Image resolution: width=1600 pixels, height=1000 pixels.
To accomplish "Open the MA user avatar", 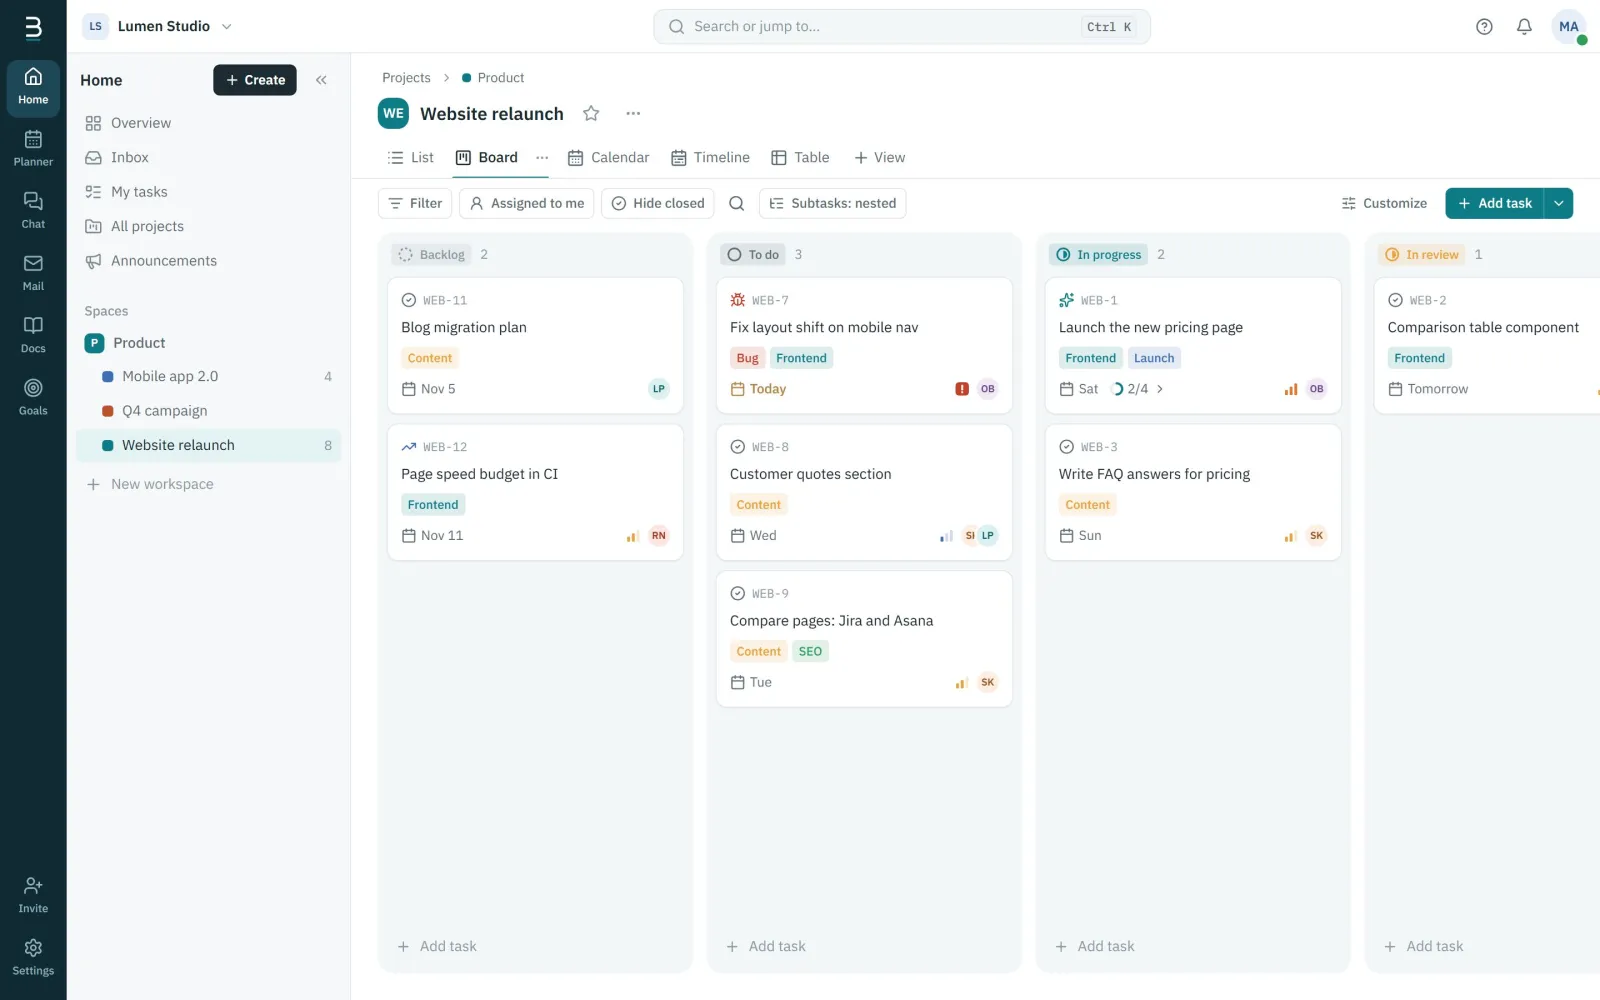I will pos(1568,27).
